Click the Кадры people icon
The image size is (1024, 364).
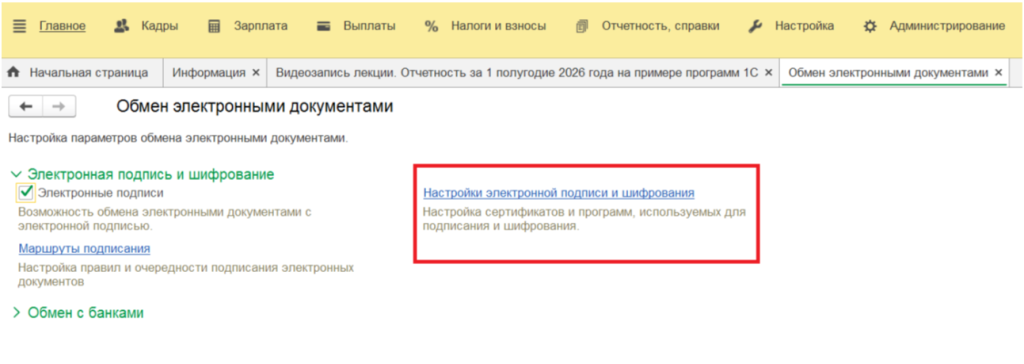121,27
